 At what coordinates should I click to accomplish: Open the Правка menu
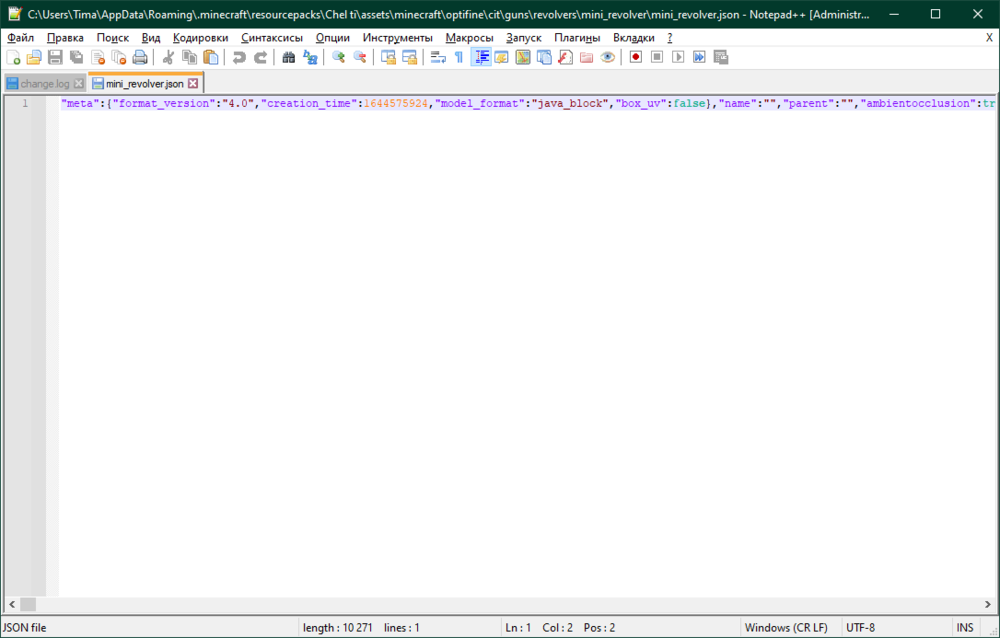tap(65, 38)
